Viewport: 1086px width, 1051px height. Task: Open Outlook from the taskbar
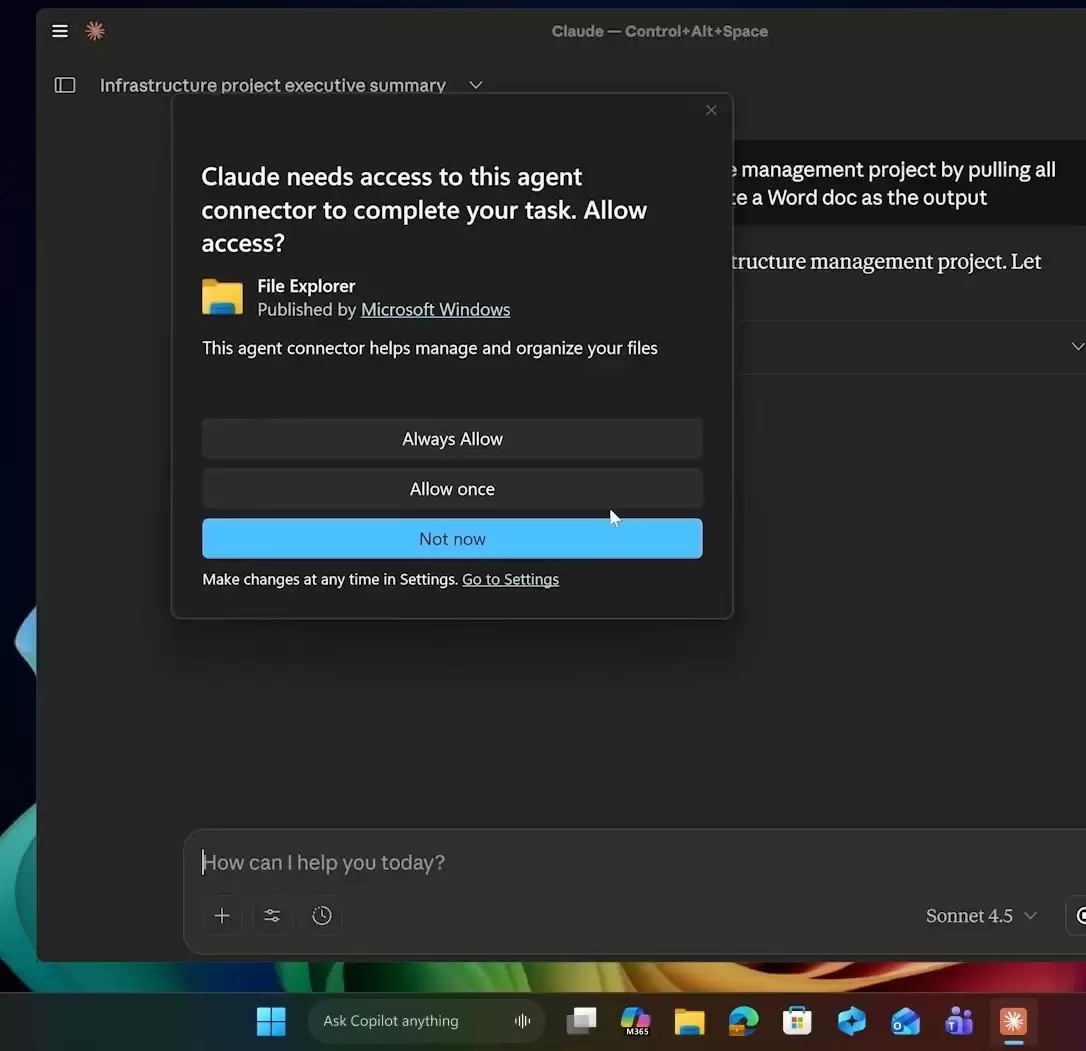click(x=905, y=1021)
